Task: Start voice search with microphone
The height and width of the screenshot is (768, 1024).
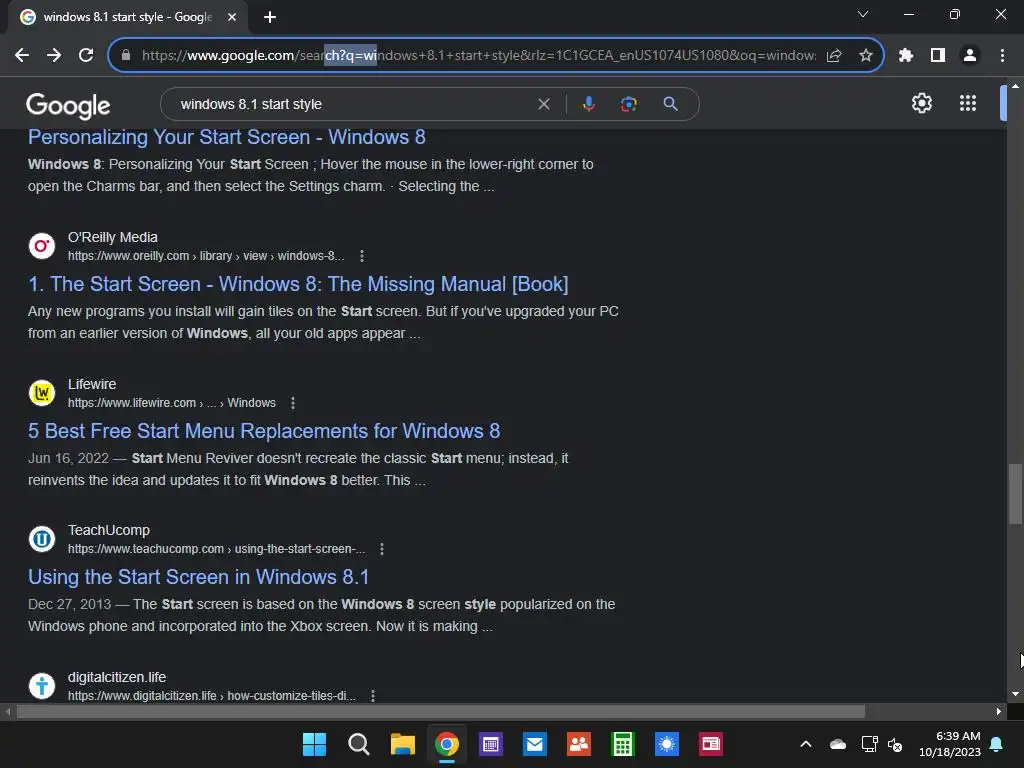Action: pyautogui.click(x=588, y=104)
